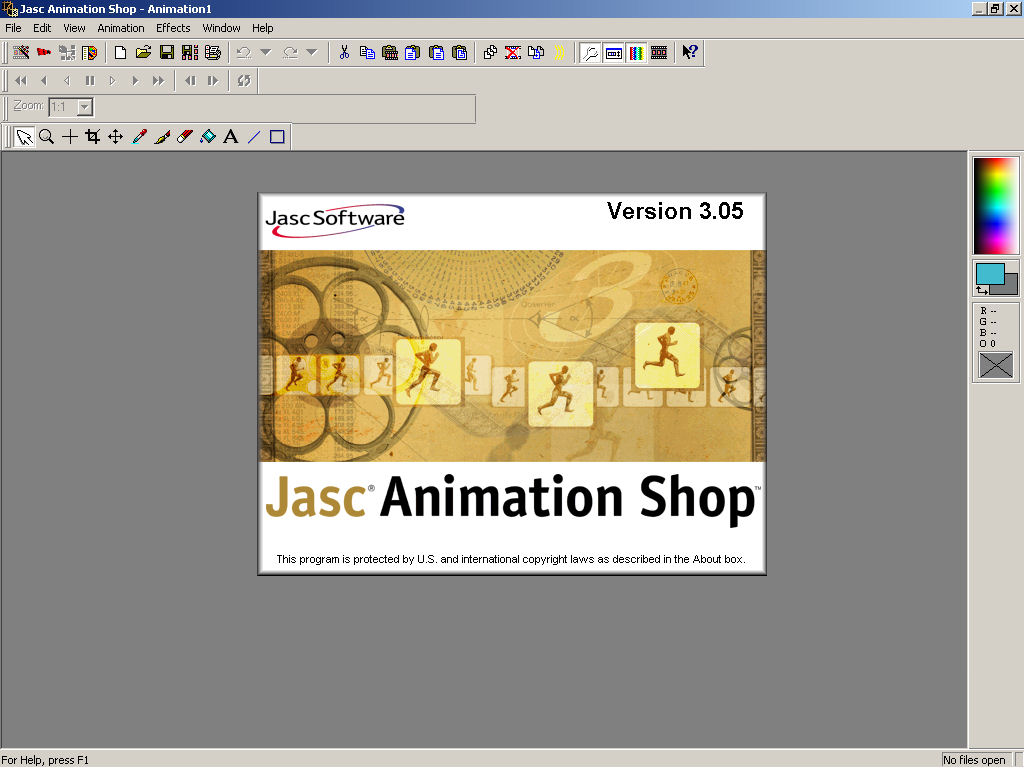The height and width of the screenshot is (768, 1024).
Task: Select the Zoom tool
Action: click(x=46, y=136)
